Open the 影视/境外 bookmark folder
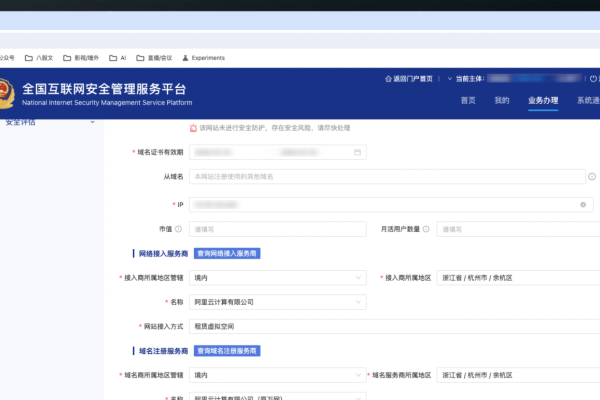The height and width of the screenshot is (400, 600). coord(81,58)
